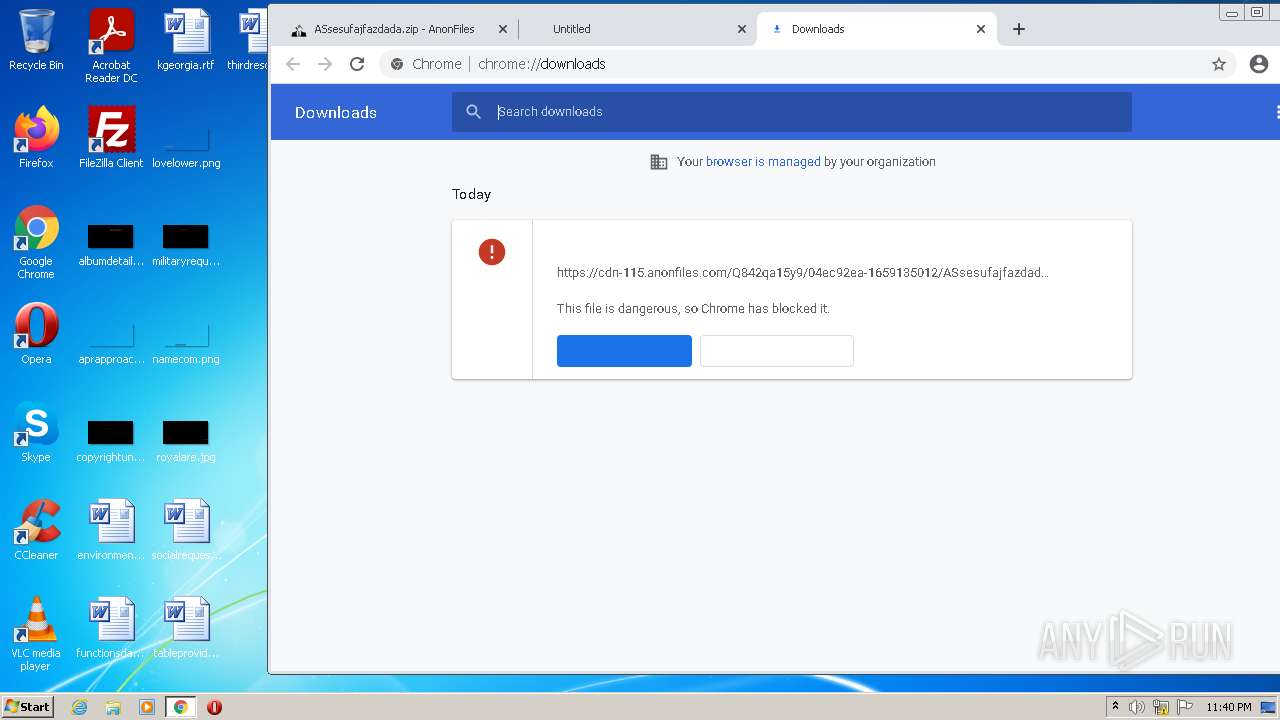Close the Untitled tab
The image size is (1280, 720).
point(742,29)
